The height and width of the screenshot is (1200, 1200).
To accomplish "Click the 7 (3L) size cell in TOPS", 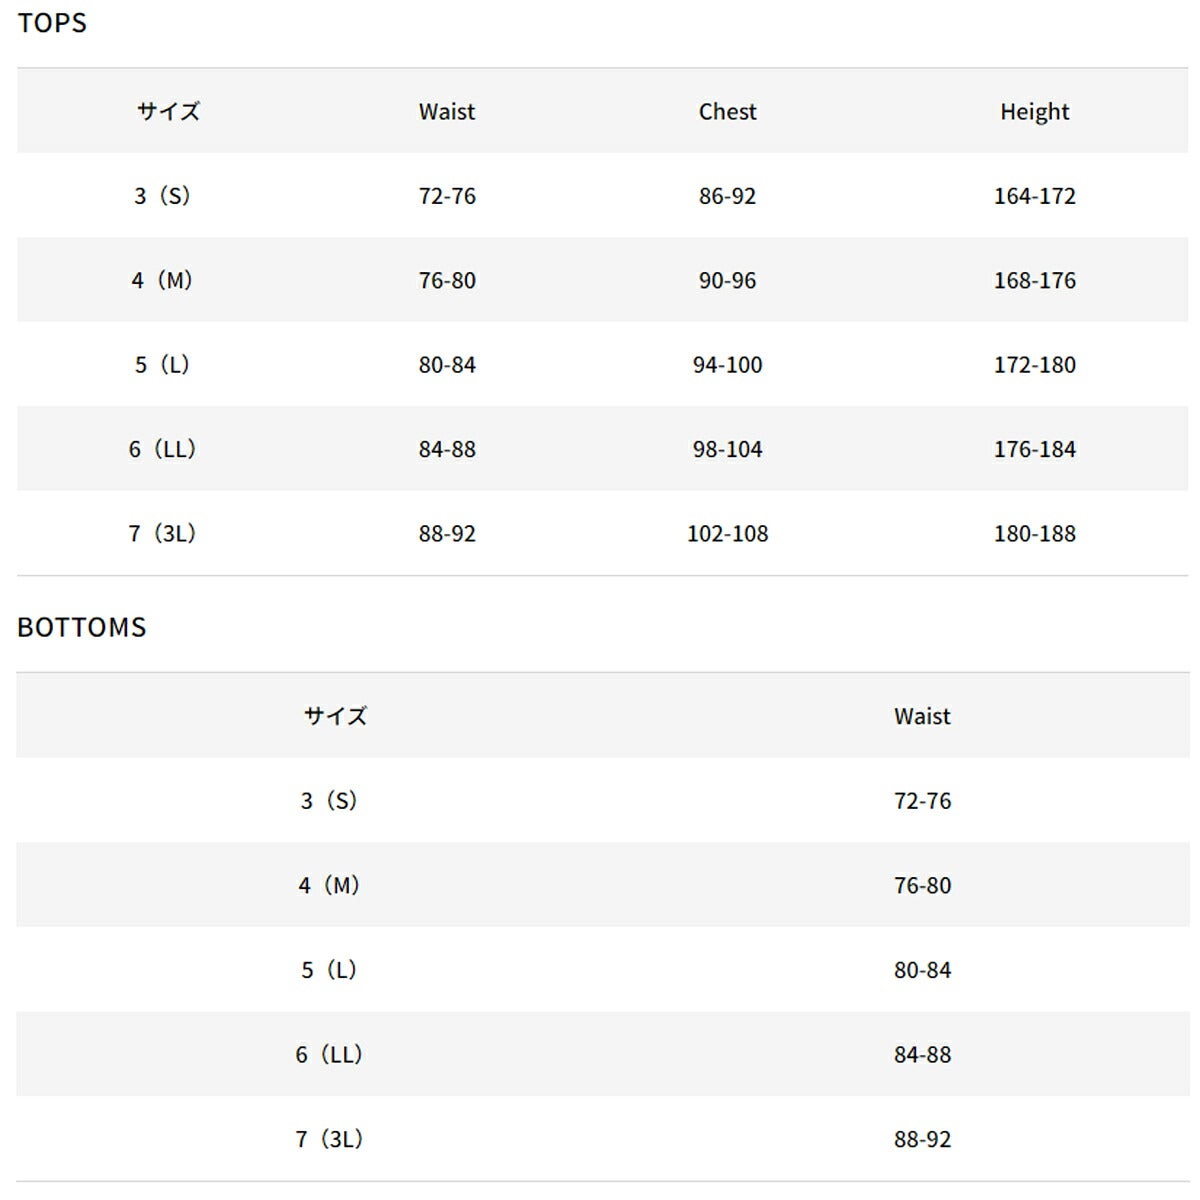I will [x=162, y=533].
